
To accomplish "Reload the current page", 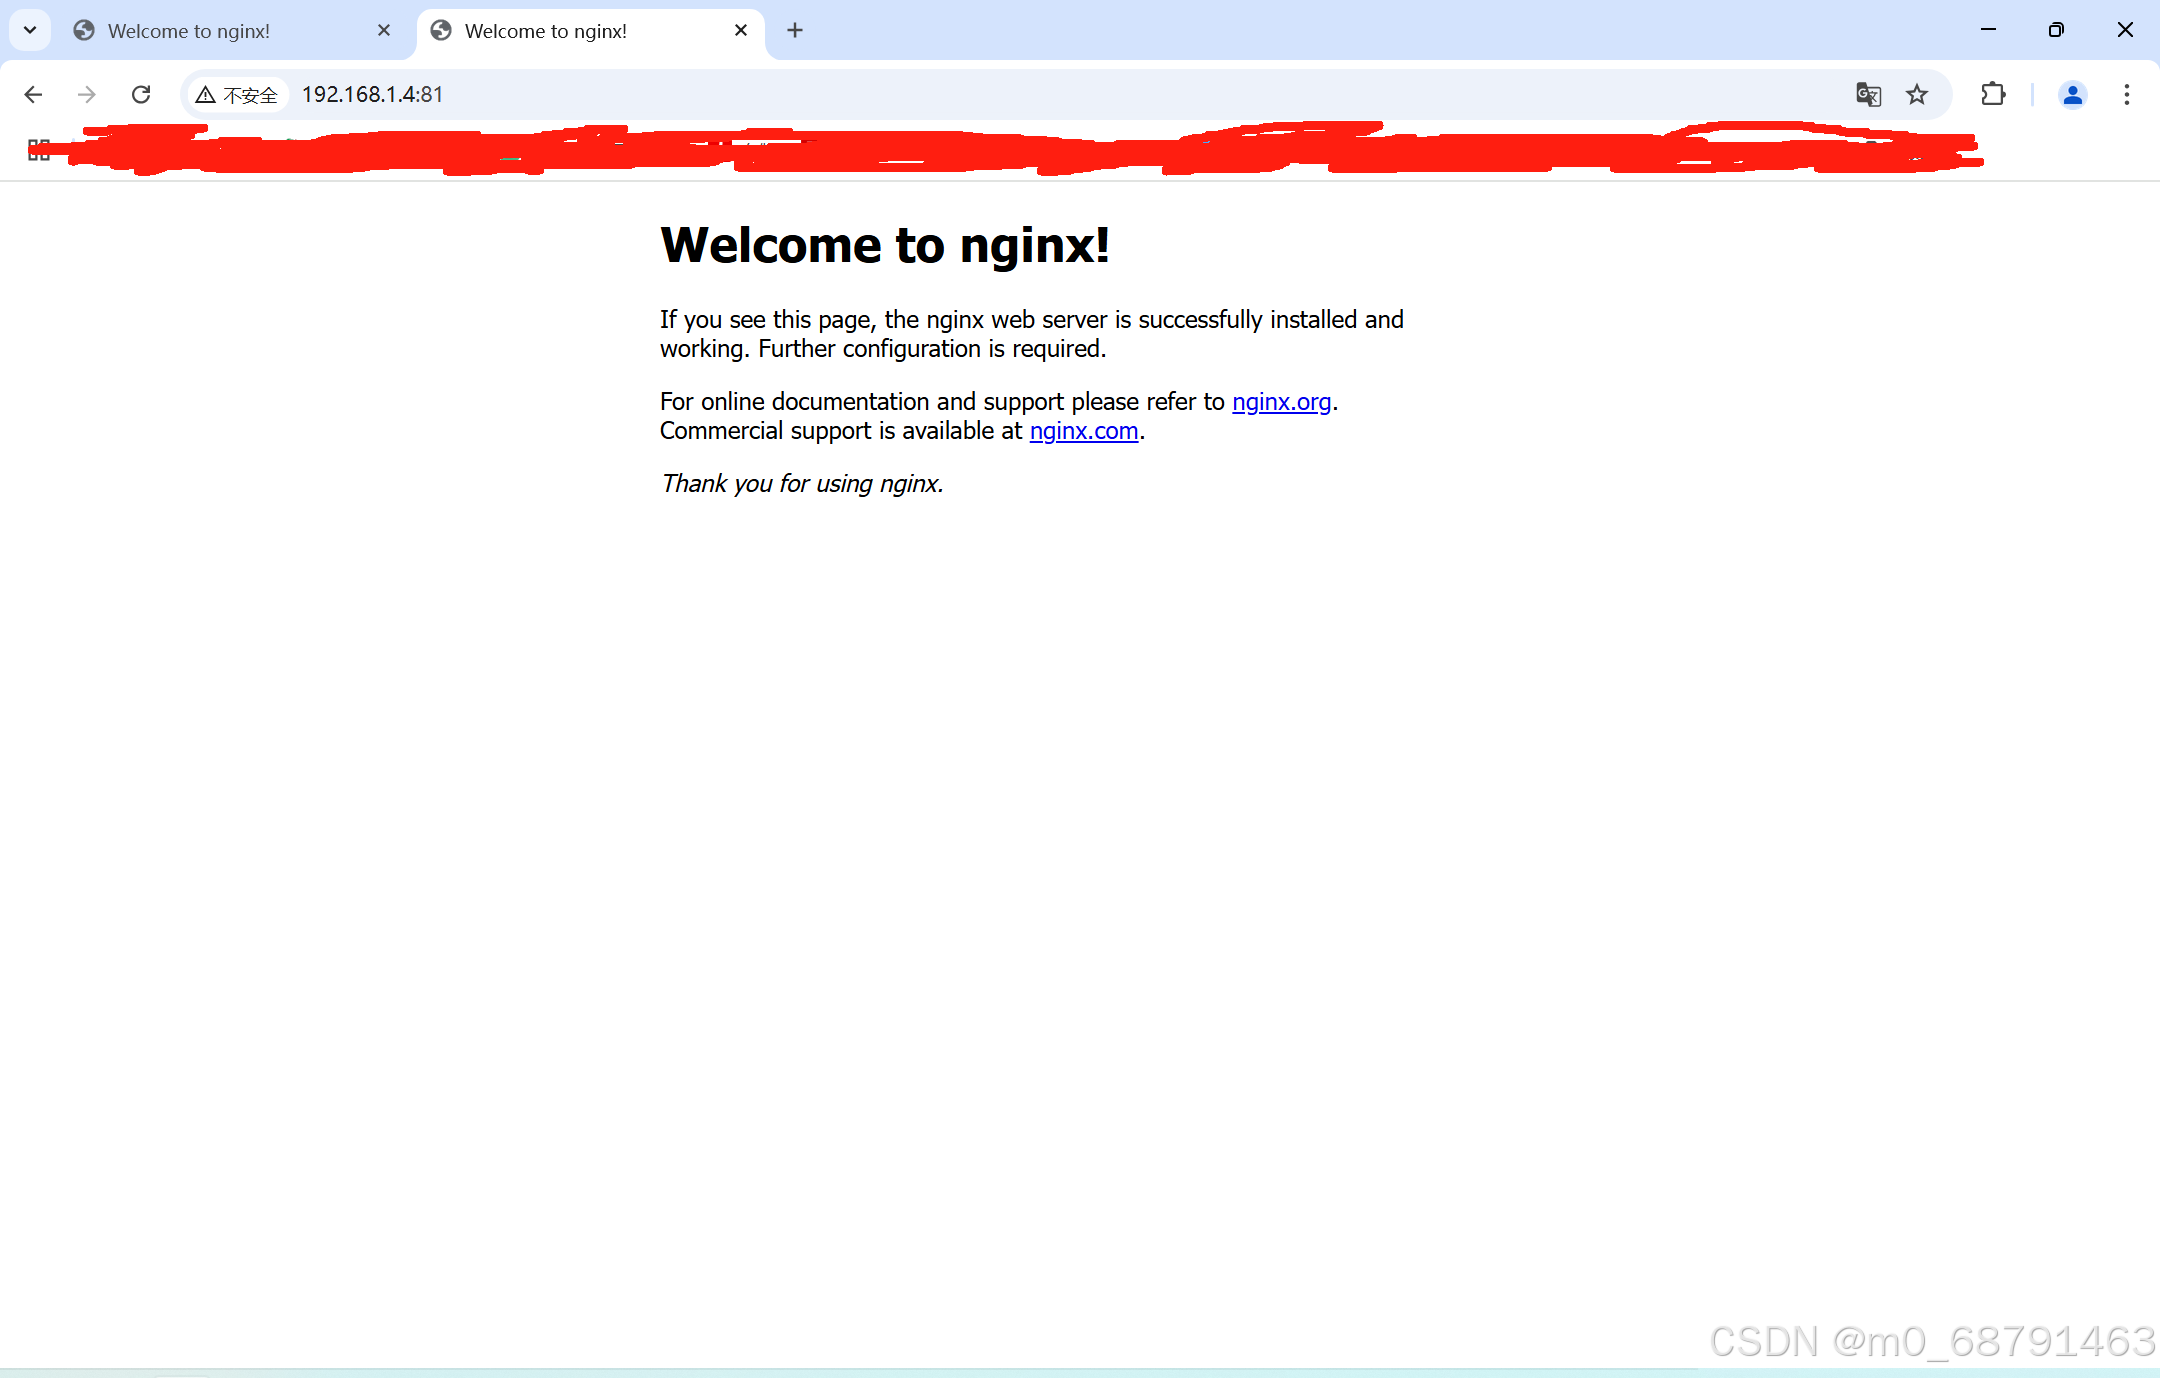I will [141, 94].
